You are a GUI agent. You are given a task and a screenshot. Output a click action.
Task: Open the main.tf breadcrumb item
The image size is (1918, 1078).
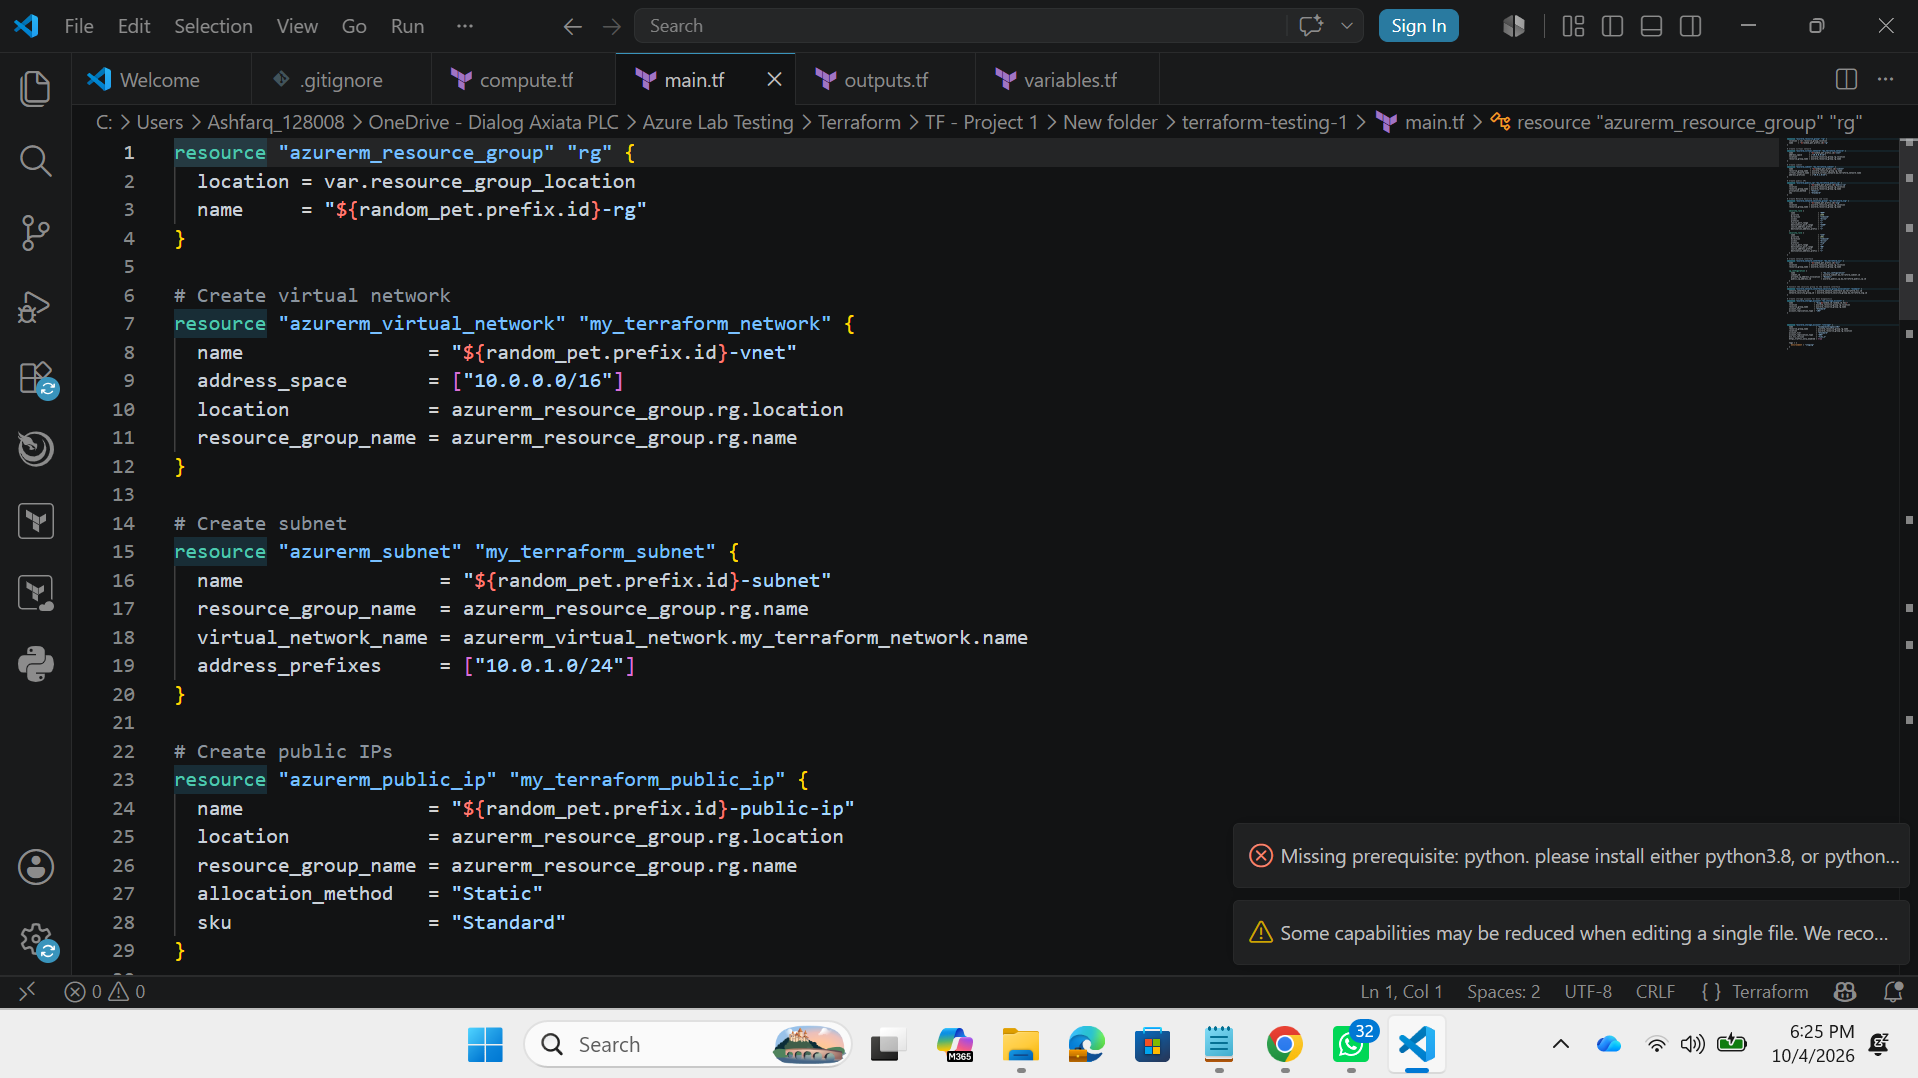[1420, 122]
